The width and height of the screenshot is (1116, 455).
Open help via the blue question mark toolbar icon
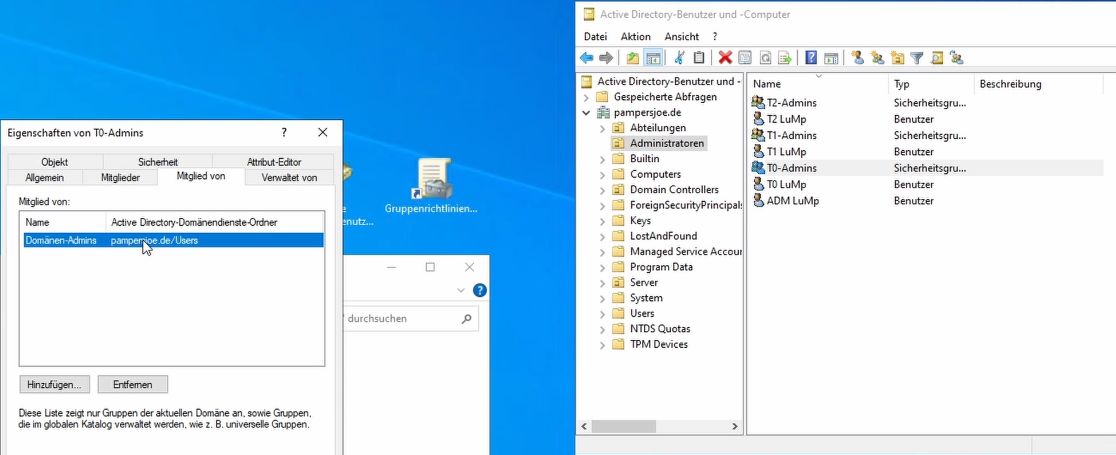click(811, 58)
